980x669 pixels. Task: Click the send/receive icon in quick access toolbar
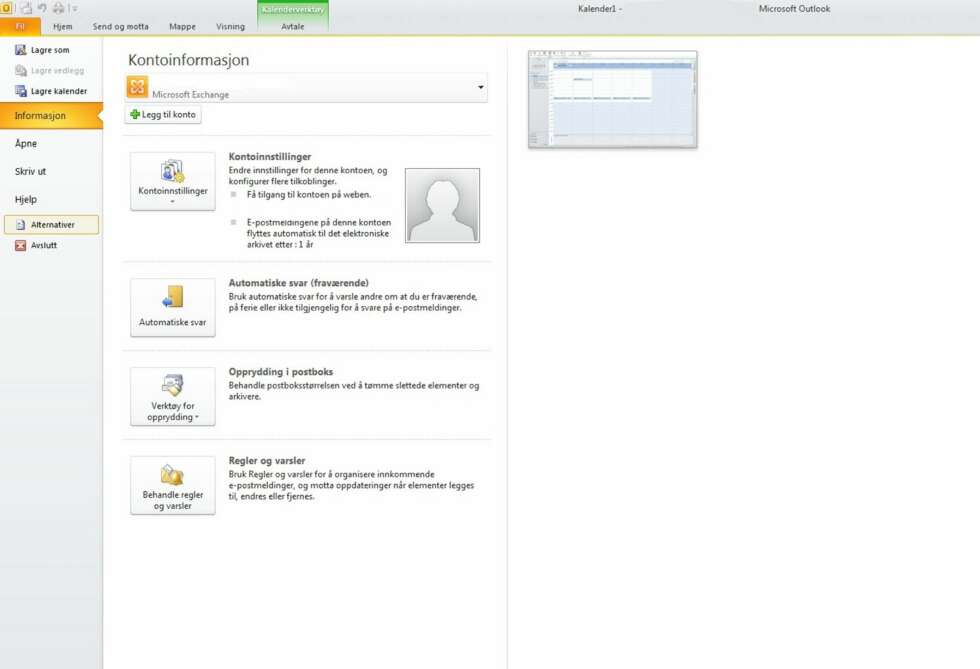tap(27, 8)
